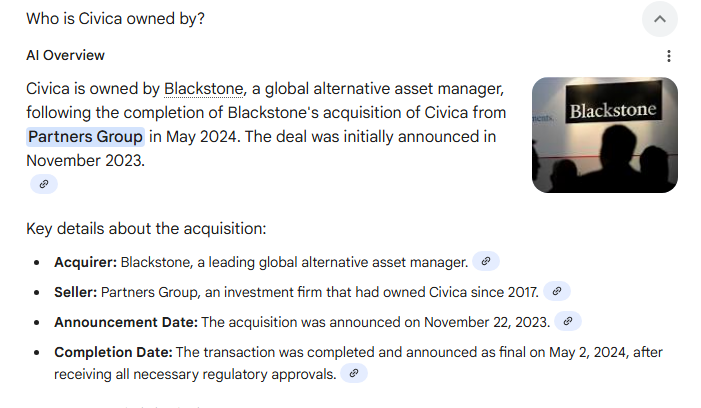Open the Announcement Date bullet's source link icon
The height and width of the screenshot is (408, 701).
click(x=567, y=322)
